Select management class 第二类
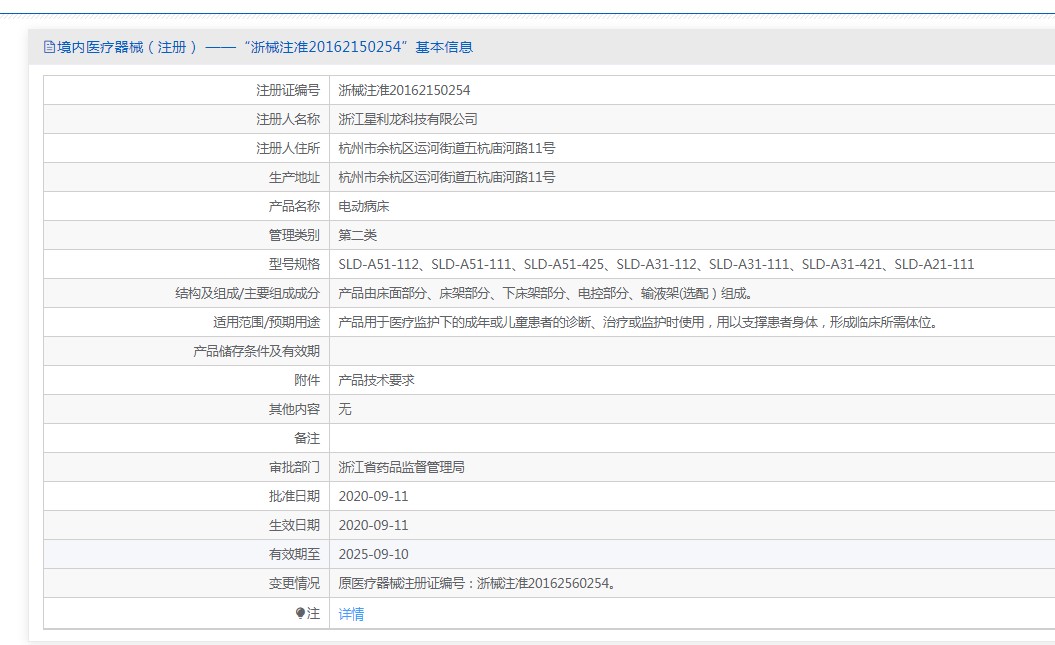 click(x=357, y=235)
